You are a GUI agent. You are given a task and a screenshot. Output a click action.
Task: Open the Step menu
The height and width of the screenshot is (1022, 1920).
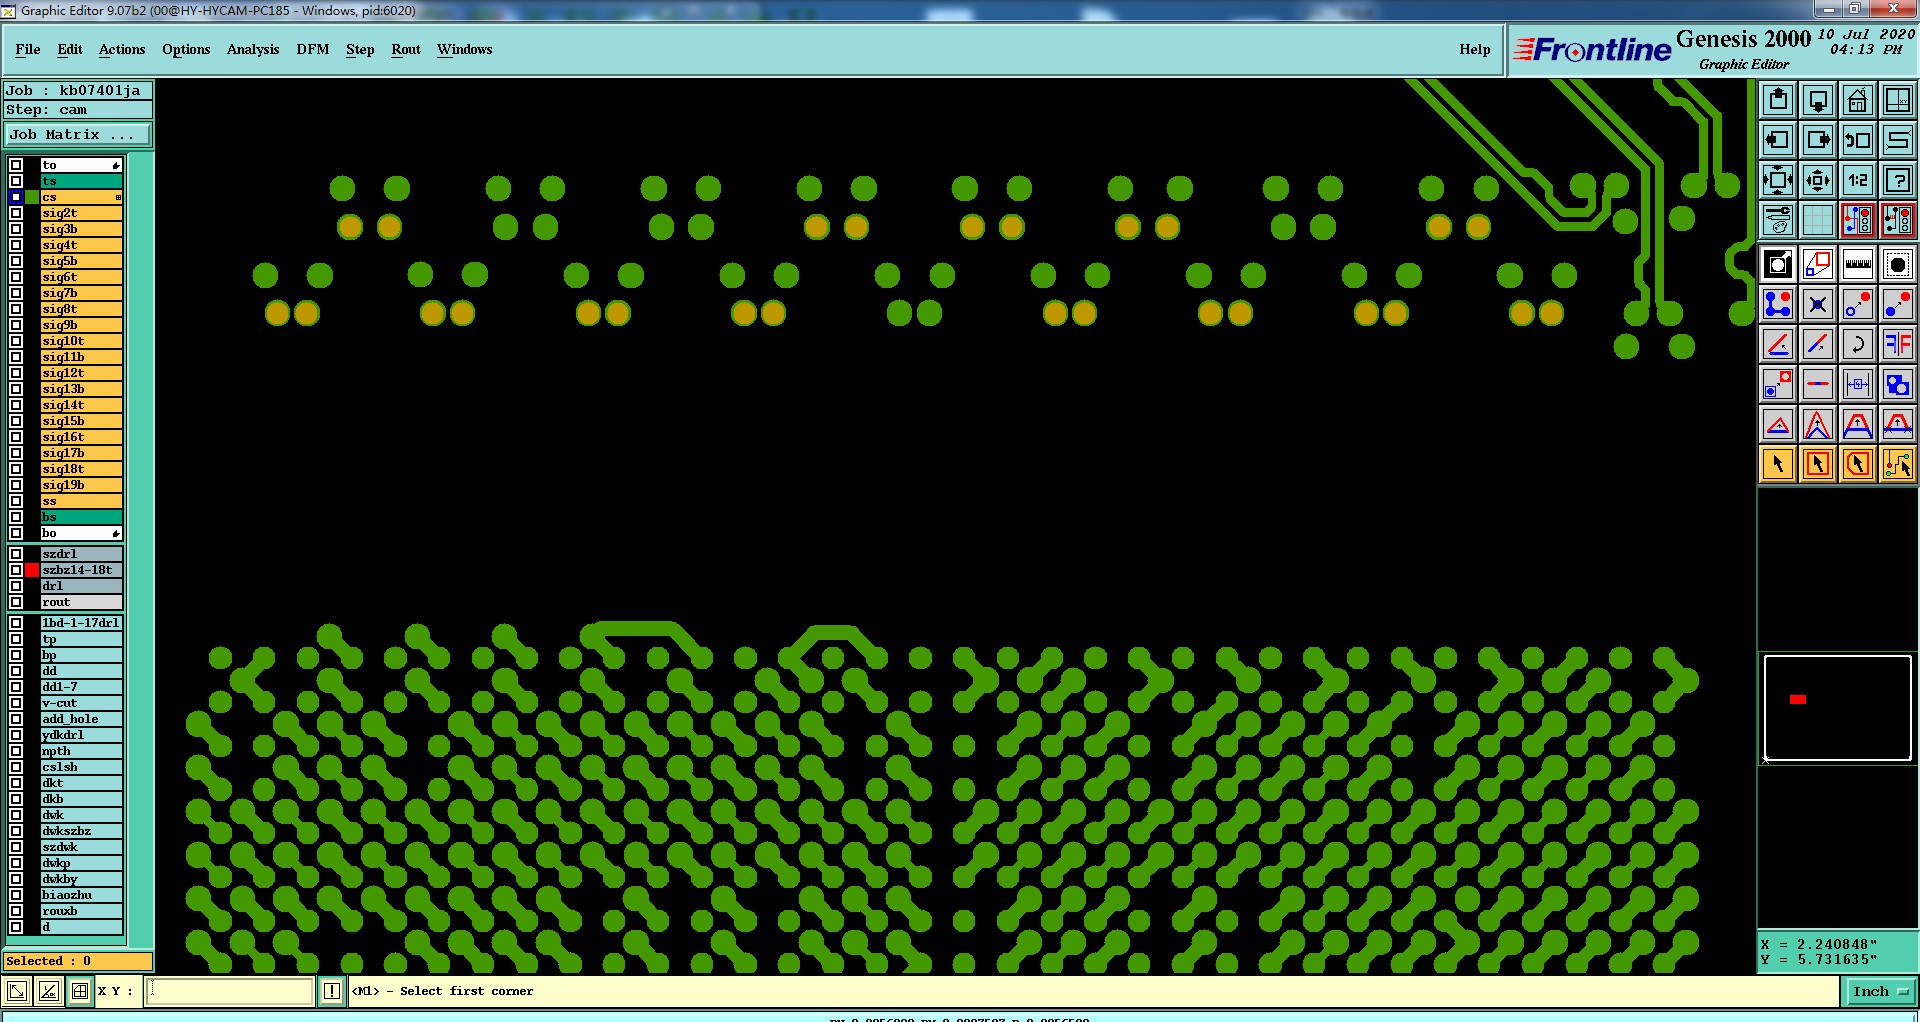tap(360, 49)
